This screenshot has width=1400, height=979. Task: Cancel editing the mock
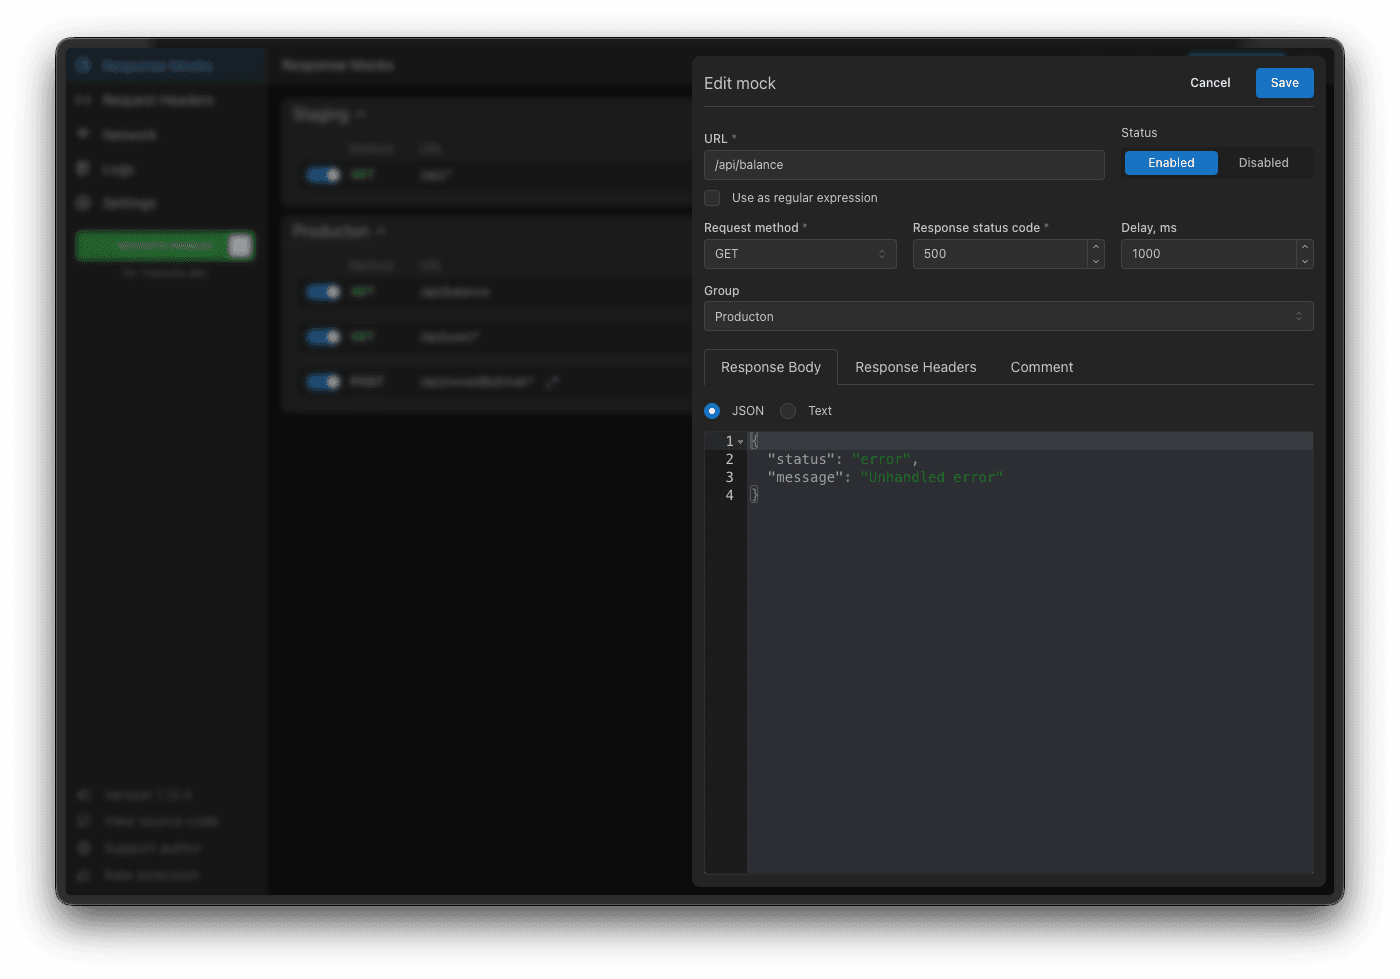coord(1210,83)
